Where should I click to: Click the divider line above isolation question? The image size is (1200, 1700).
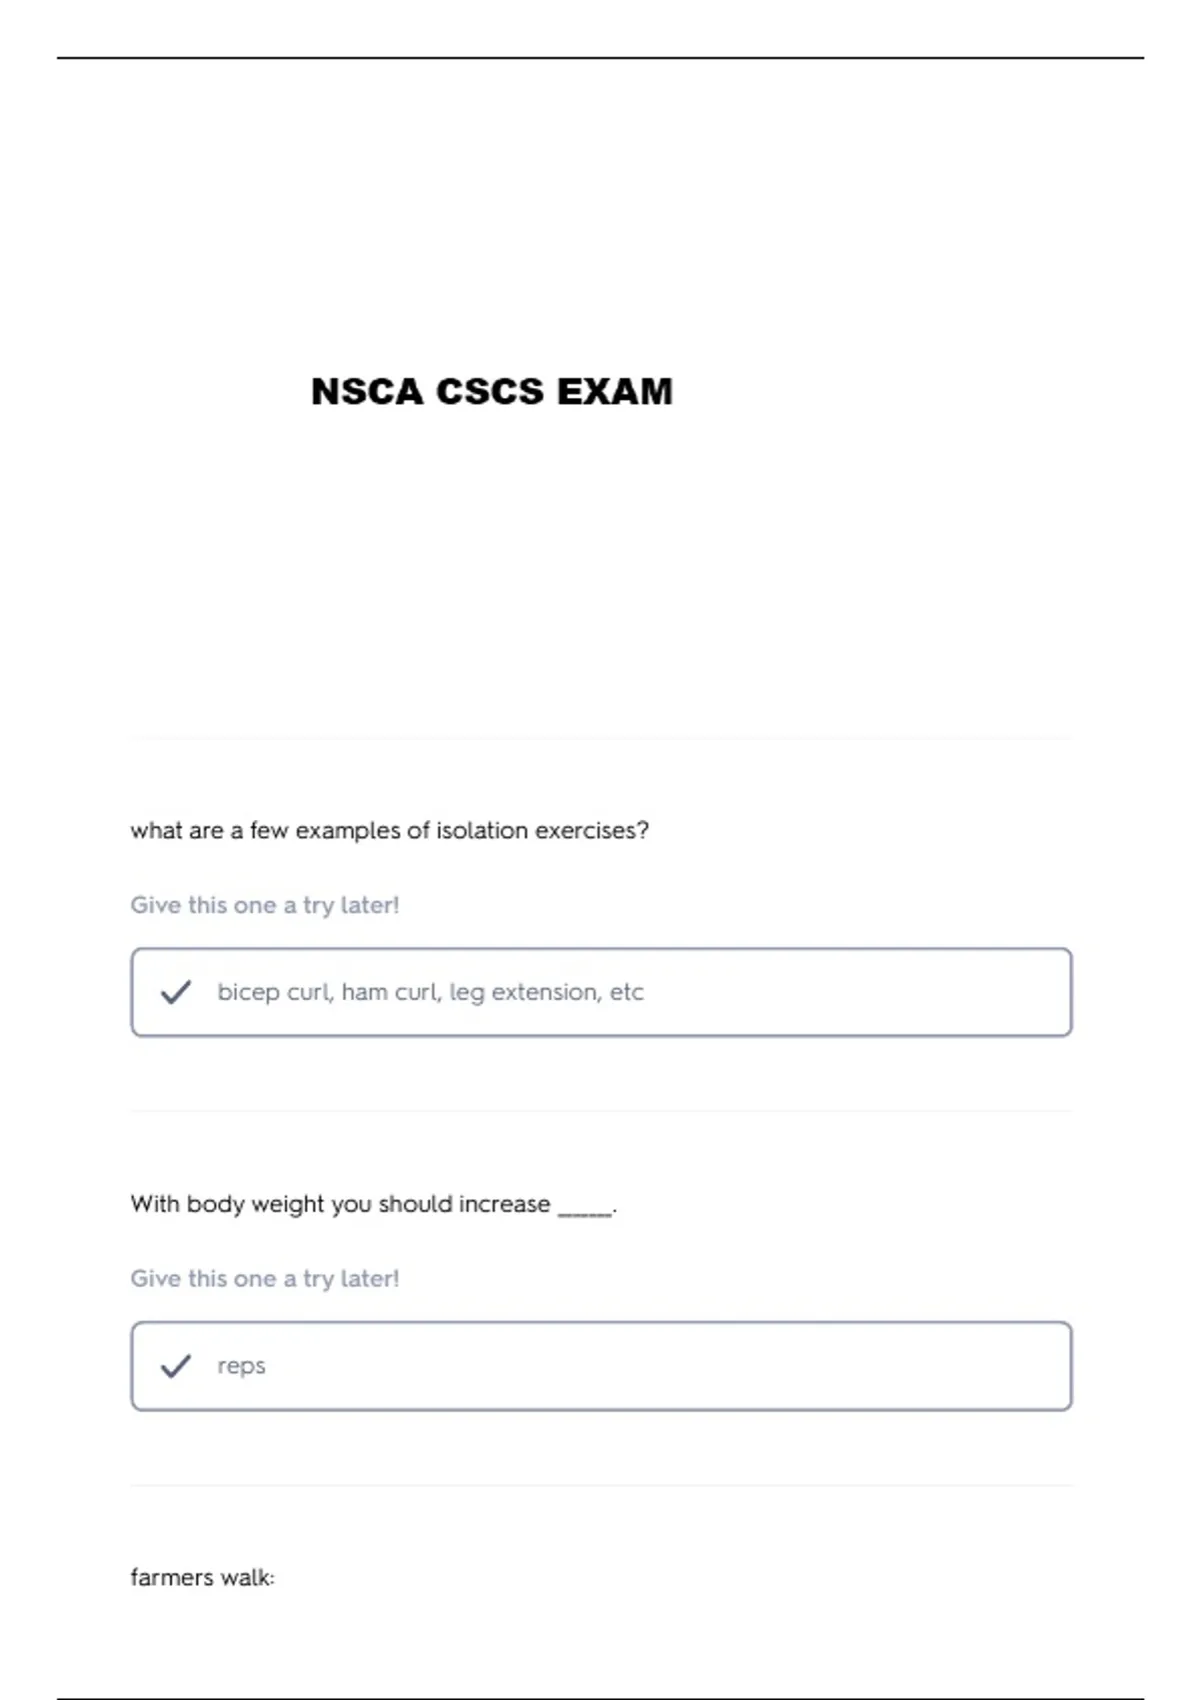[601, 738]
